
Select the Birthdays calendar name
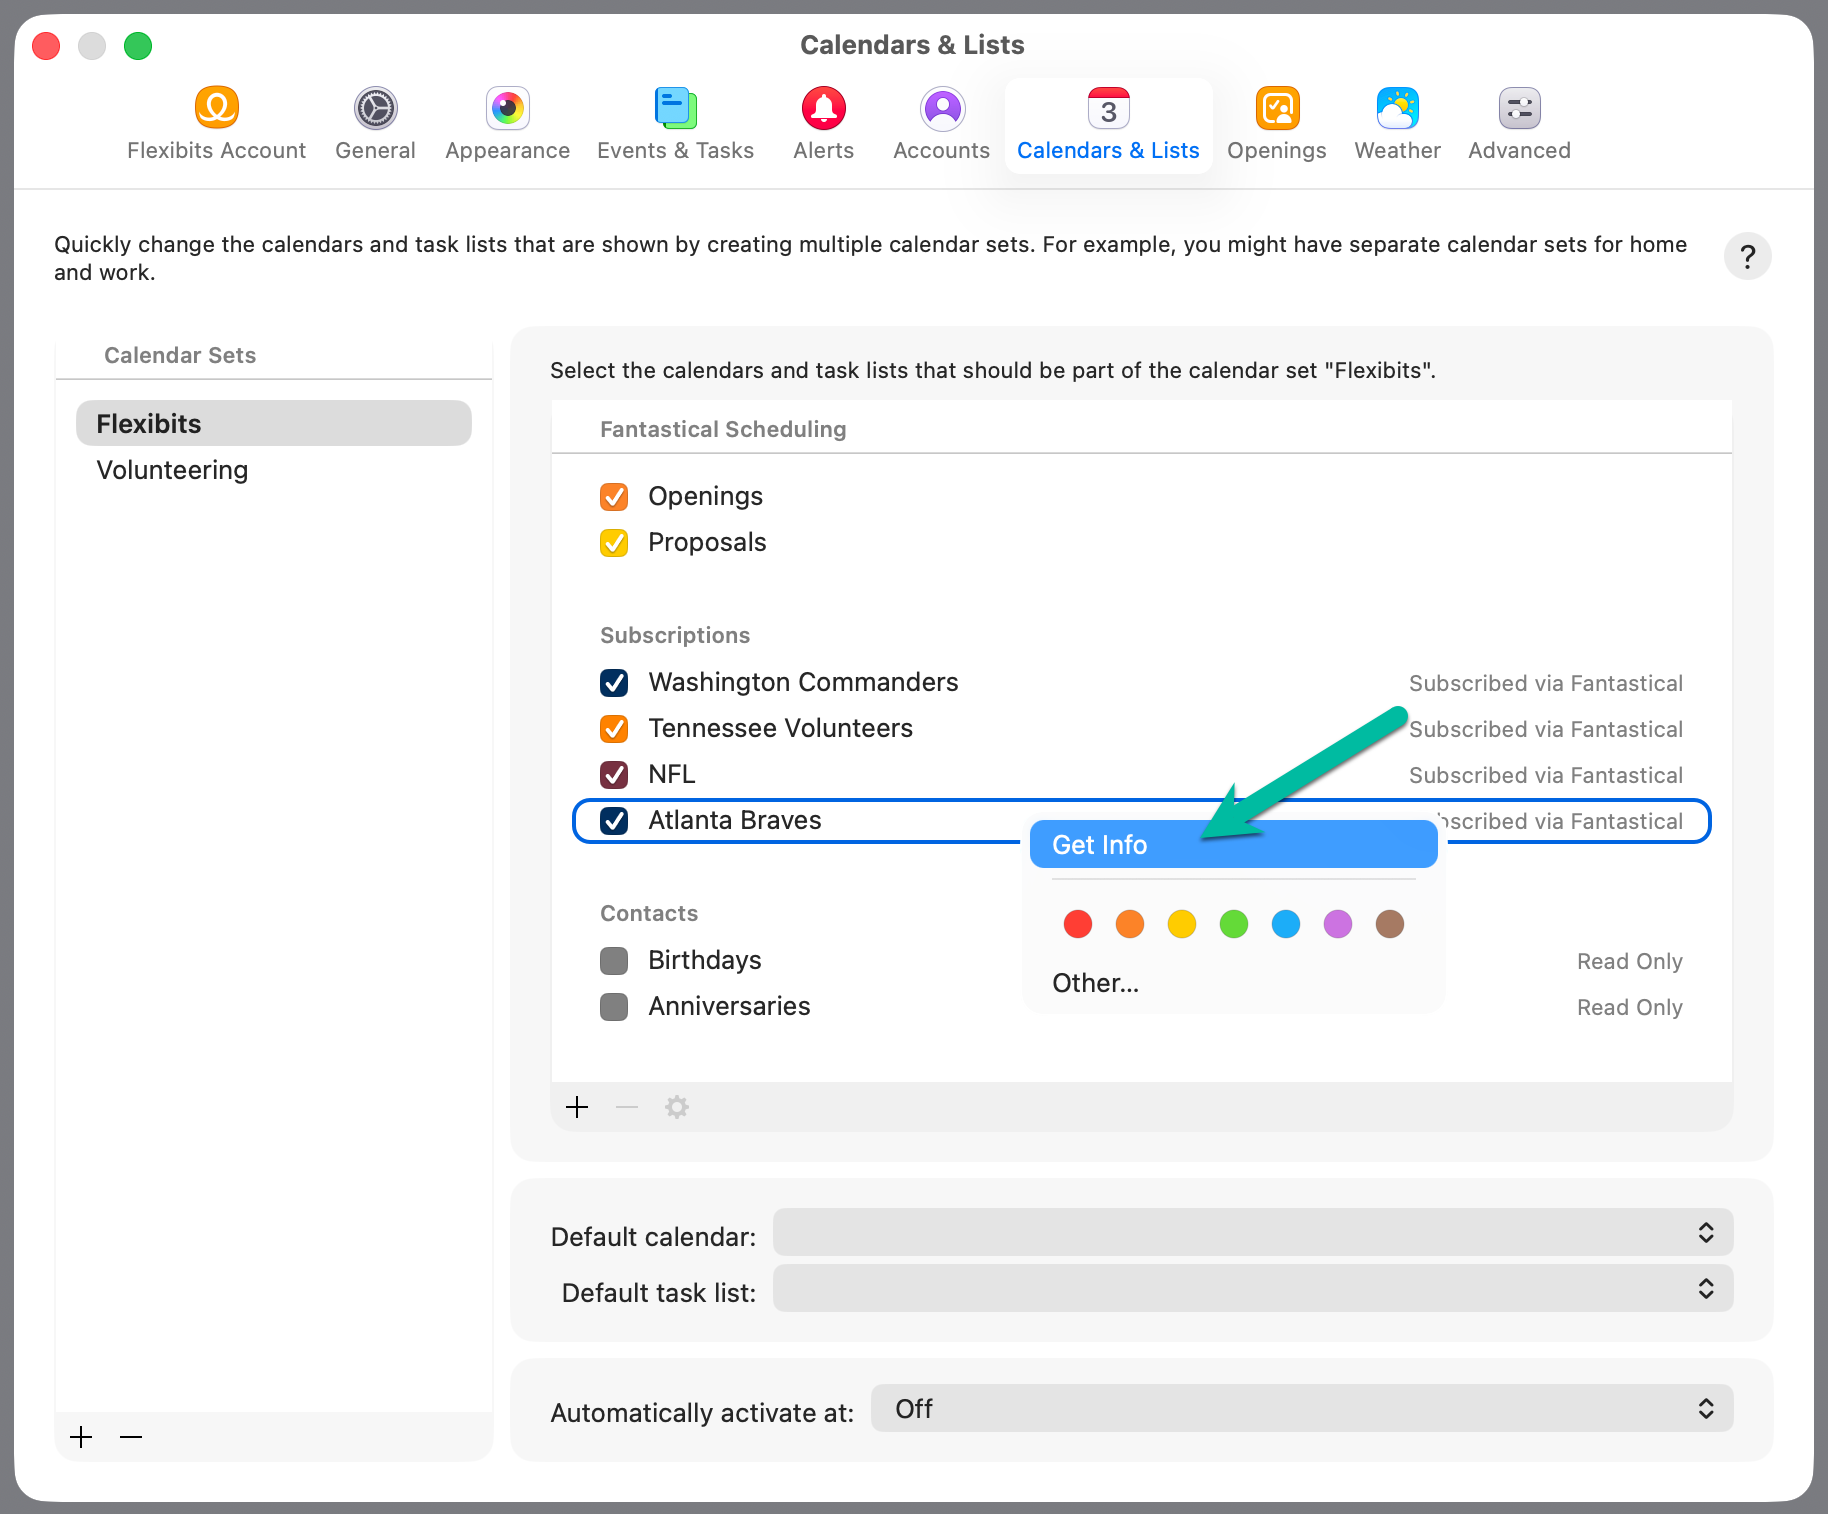point(705,960)
